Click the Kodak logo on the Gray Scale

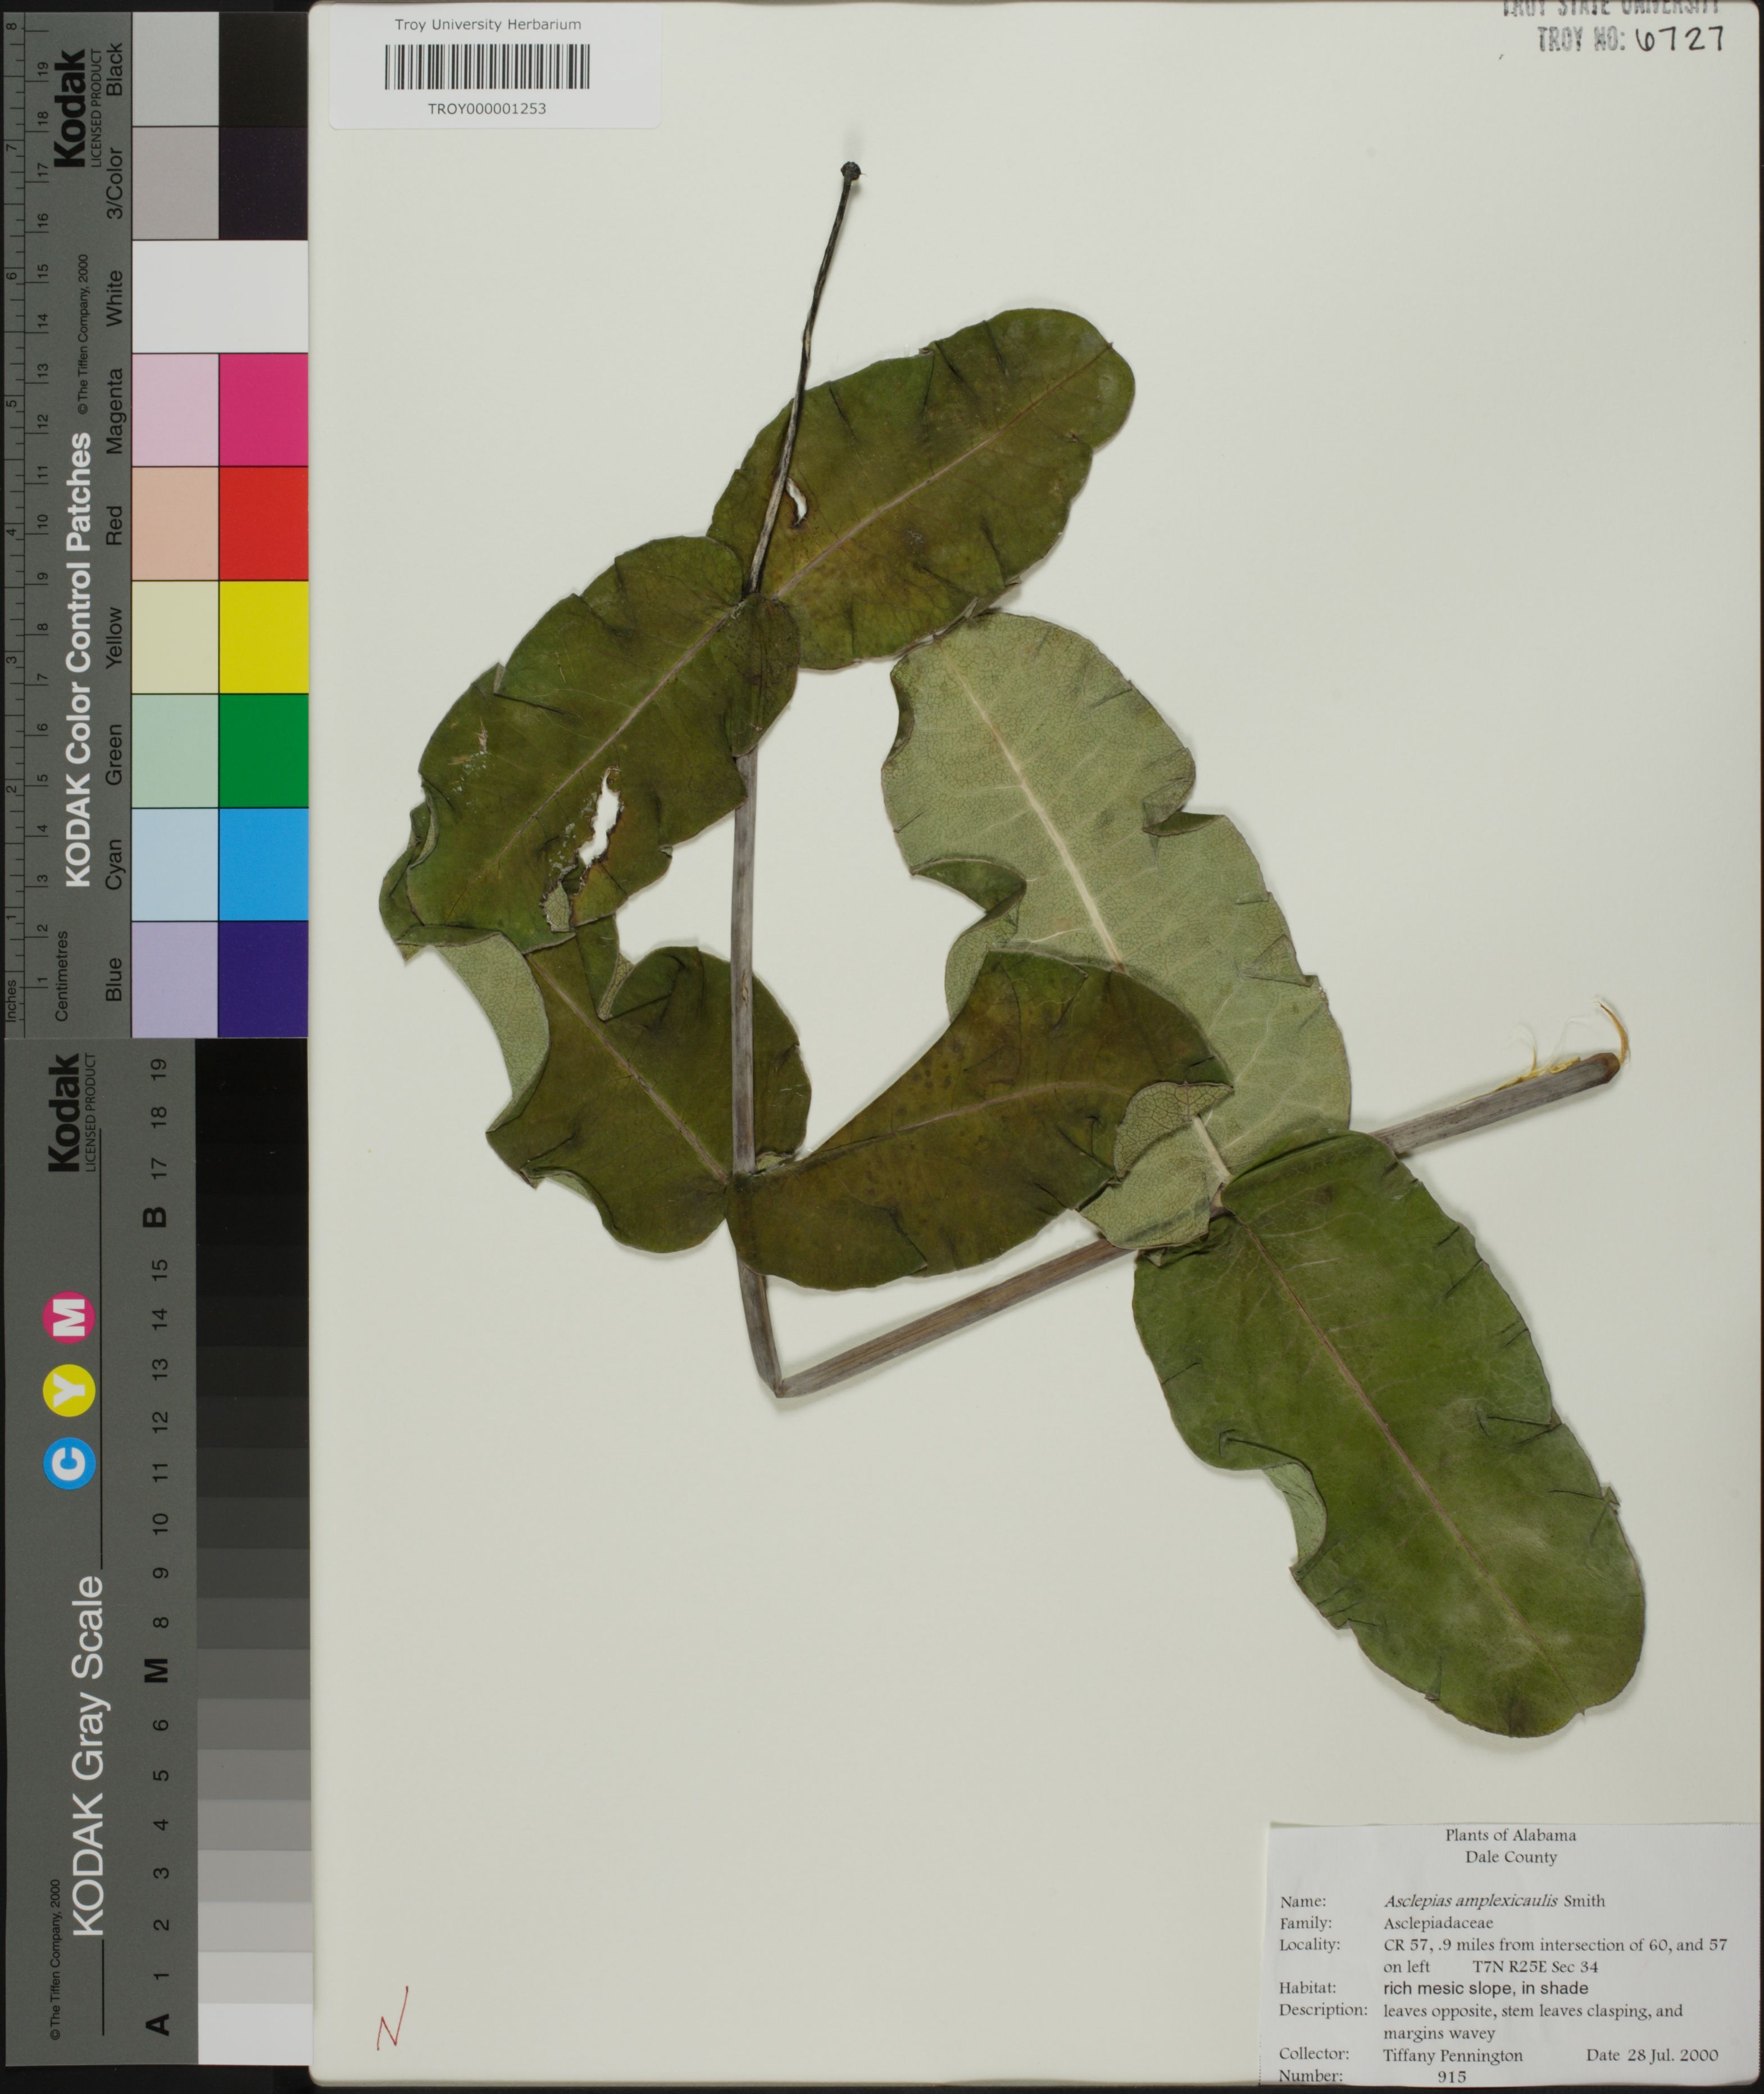[x=65, y=1112]
